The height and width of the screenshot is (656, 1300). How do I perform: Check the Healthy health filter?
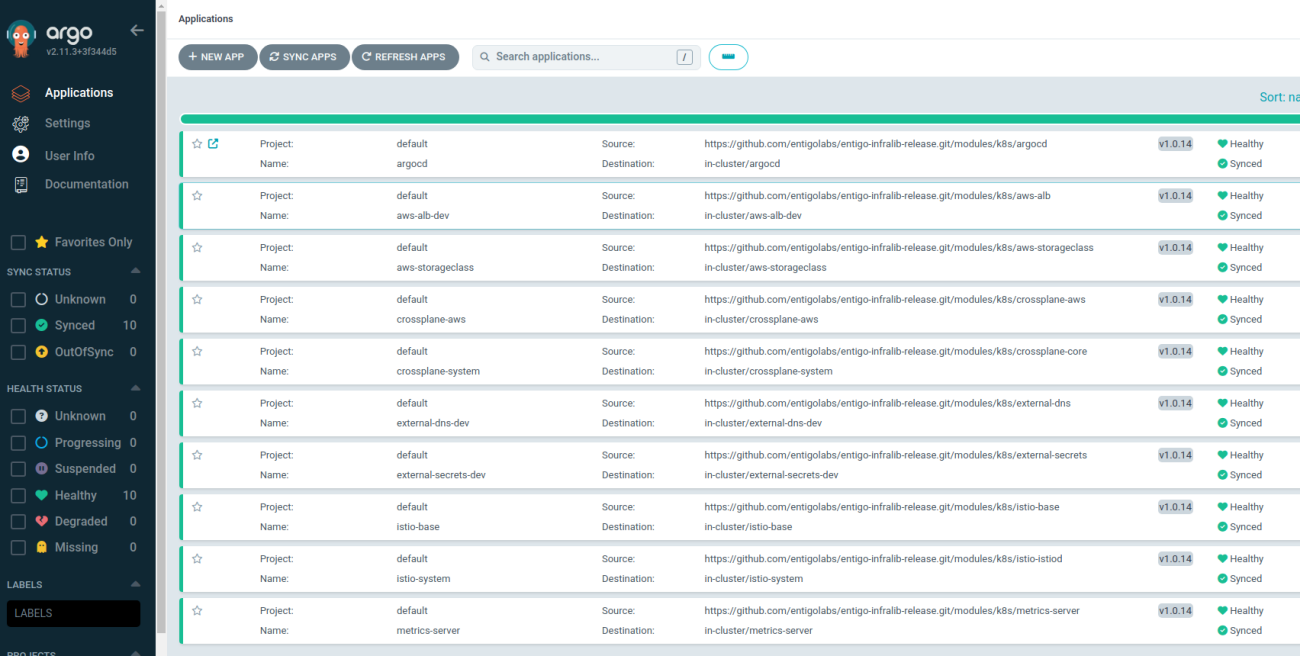[18, 495]
